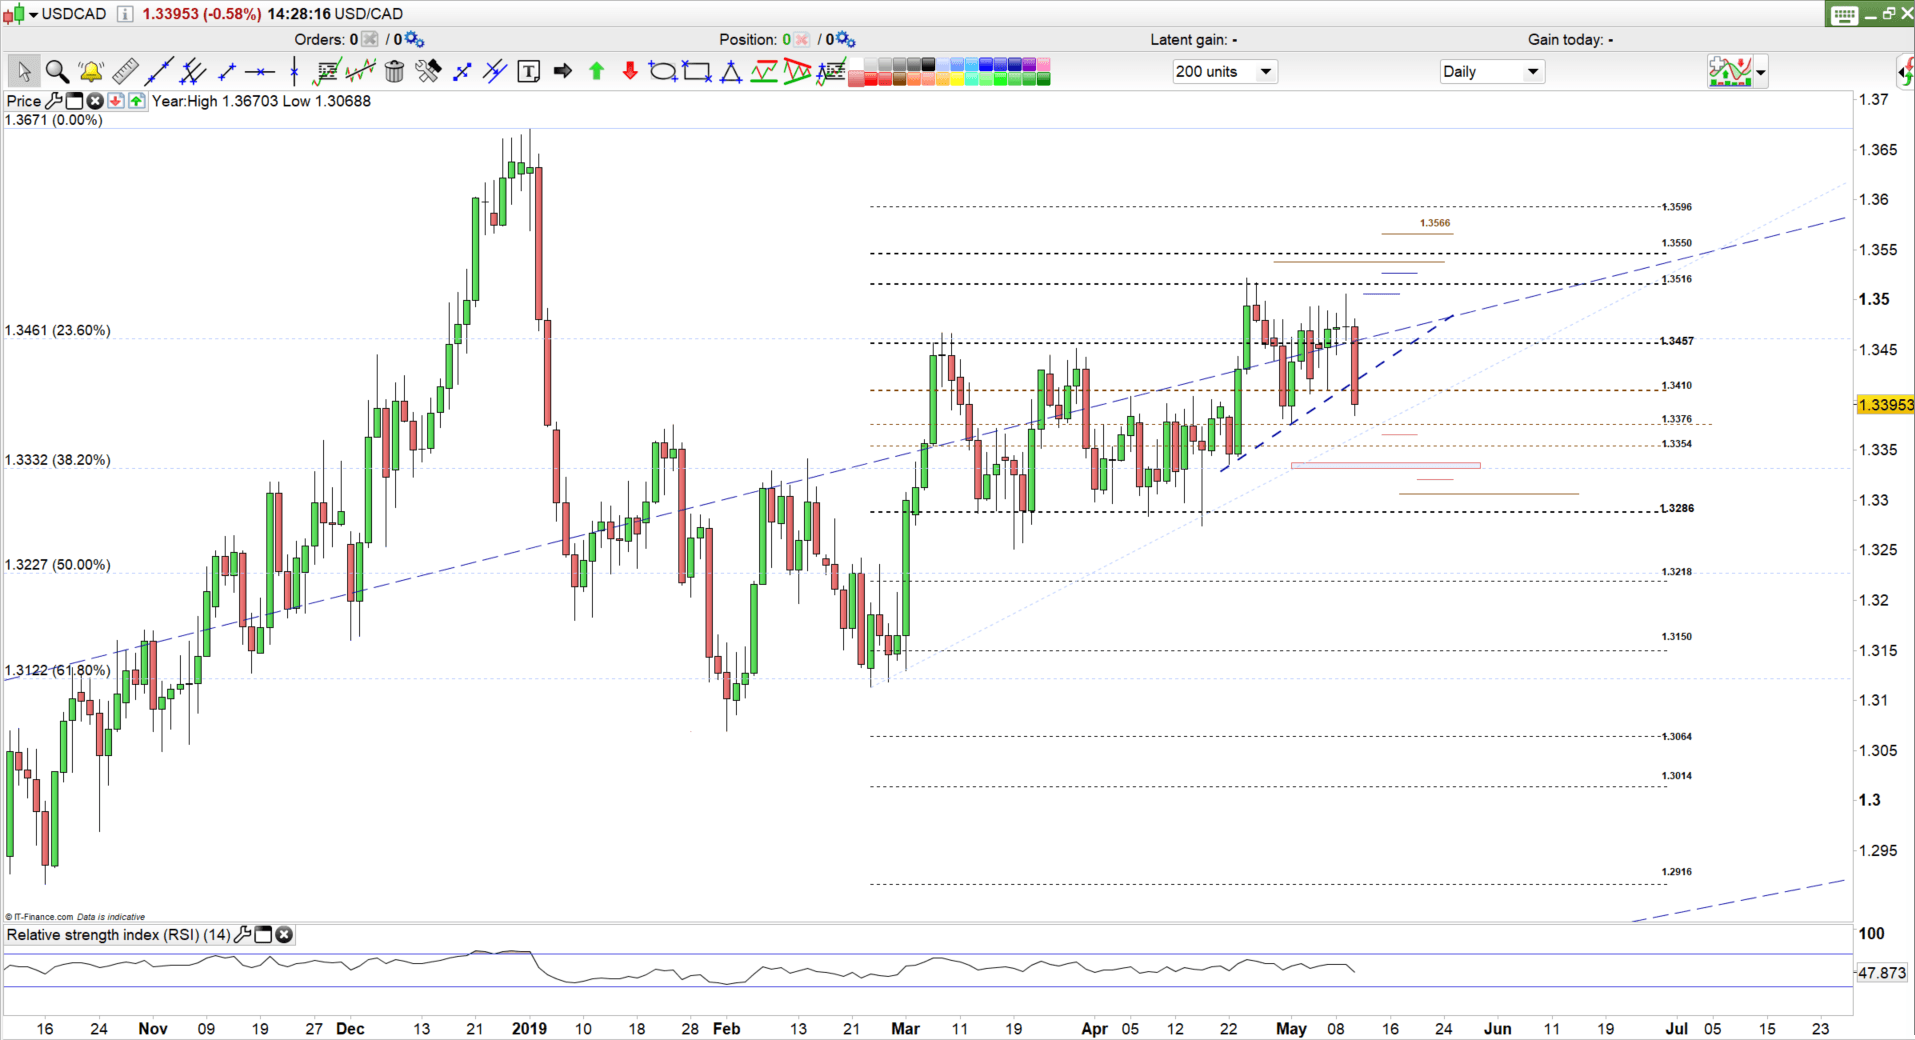Click the 1.3332 (38.20%) Fibonacci label
Image resolution: width=1915 pixels, height=1040 pixels.
click(x=58, y=460)
